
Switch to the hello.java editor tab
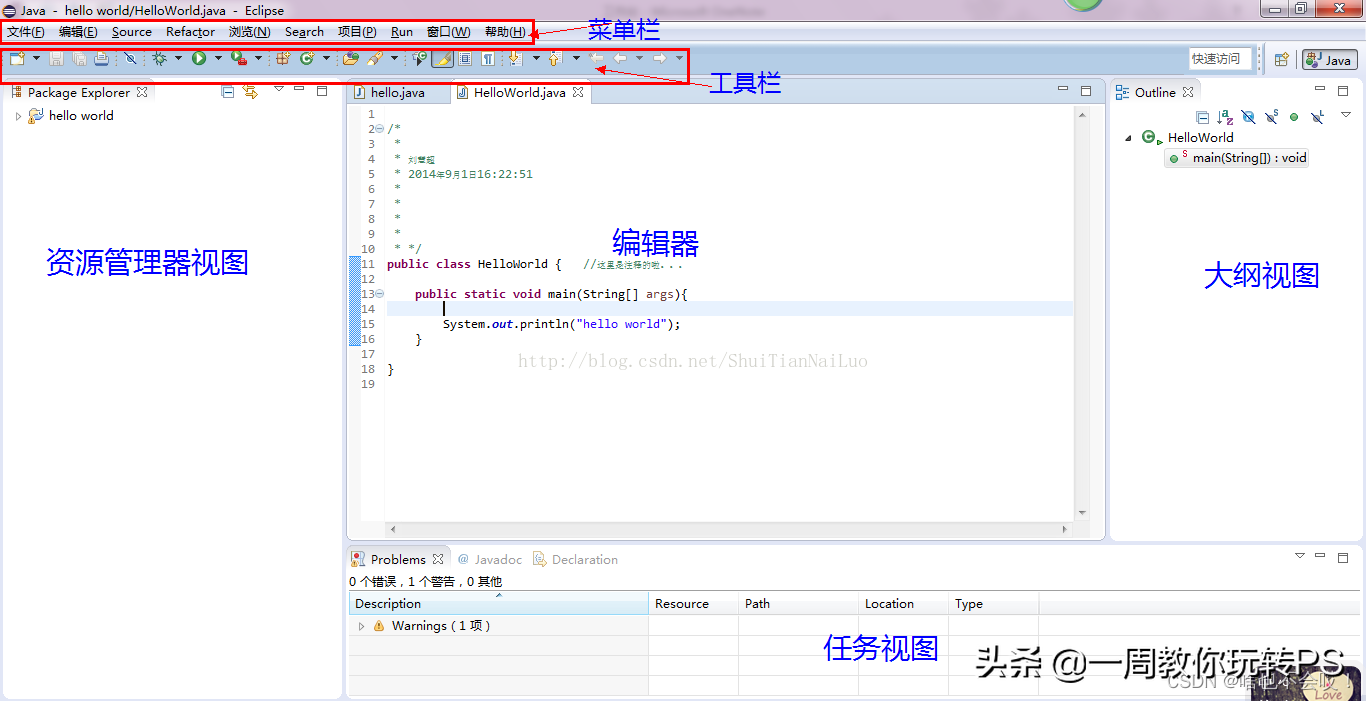[x=398, y=92]
